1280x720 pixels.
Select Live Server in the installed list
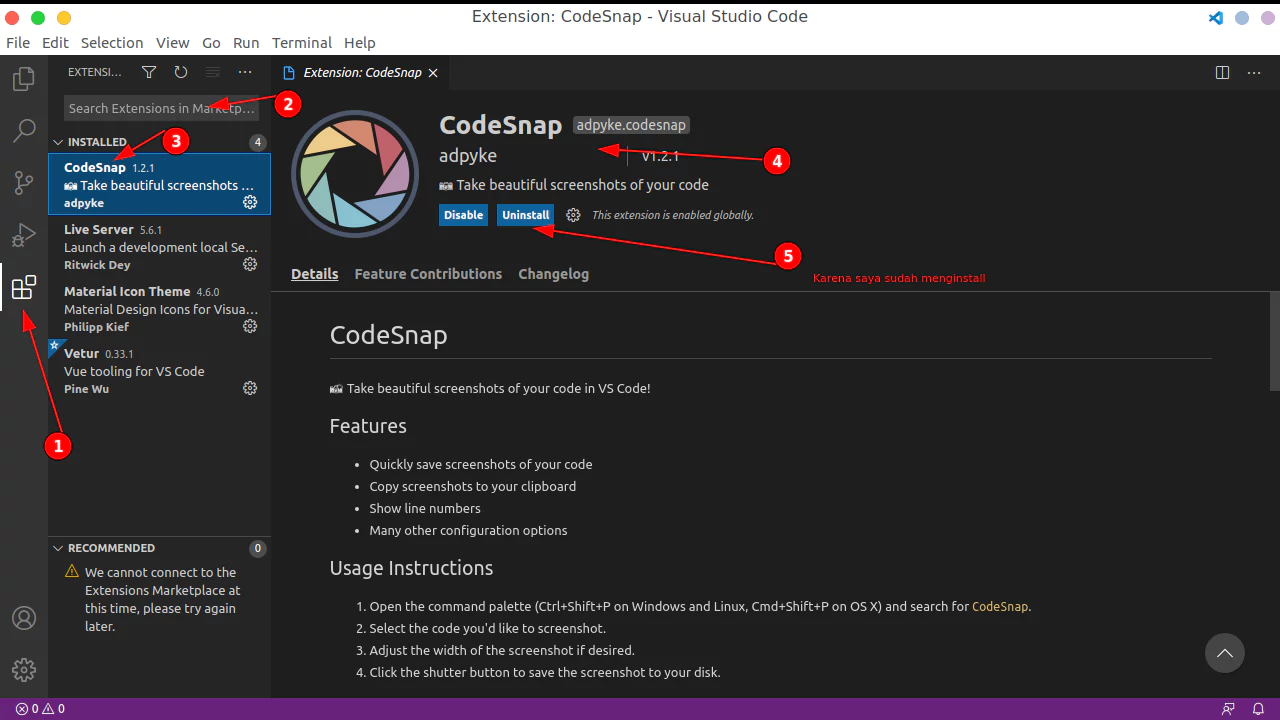click(159, 246)
